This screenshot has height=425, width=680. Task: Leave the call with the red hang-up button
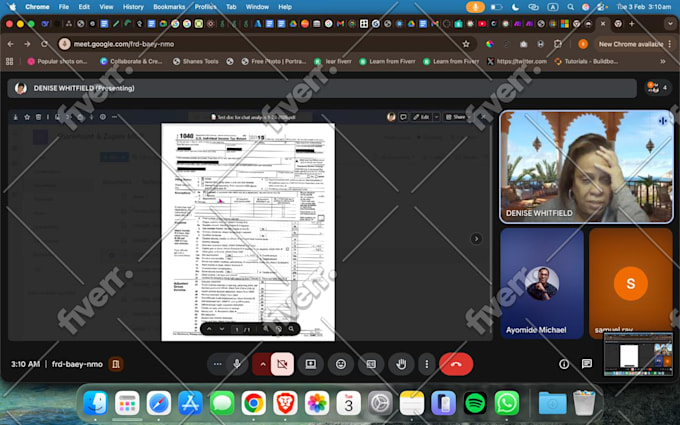456,364
